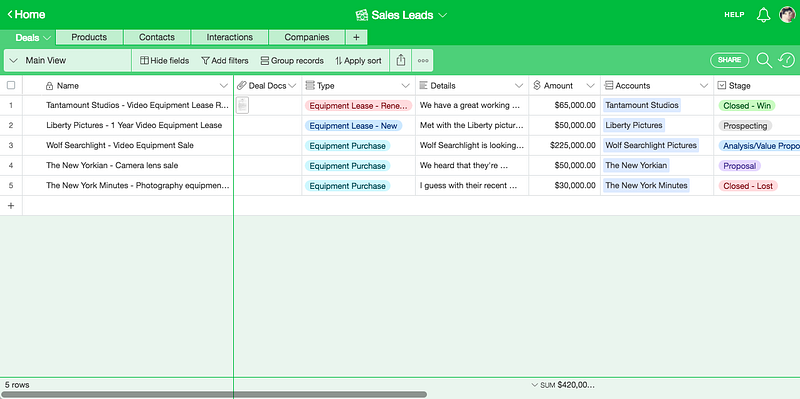Image resolution: width=800 pixels, height=399 pixels.
Task: Click Add filters
Action: pyautogui.click(x=224, y=61)
